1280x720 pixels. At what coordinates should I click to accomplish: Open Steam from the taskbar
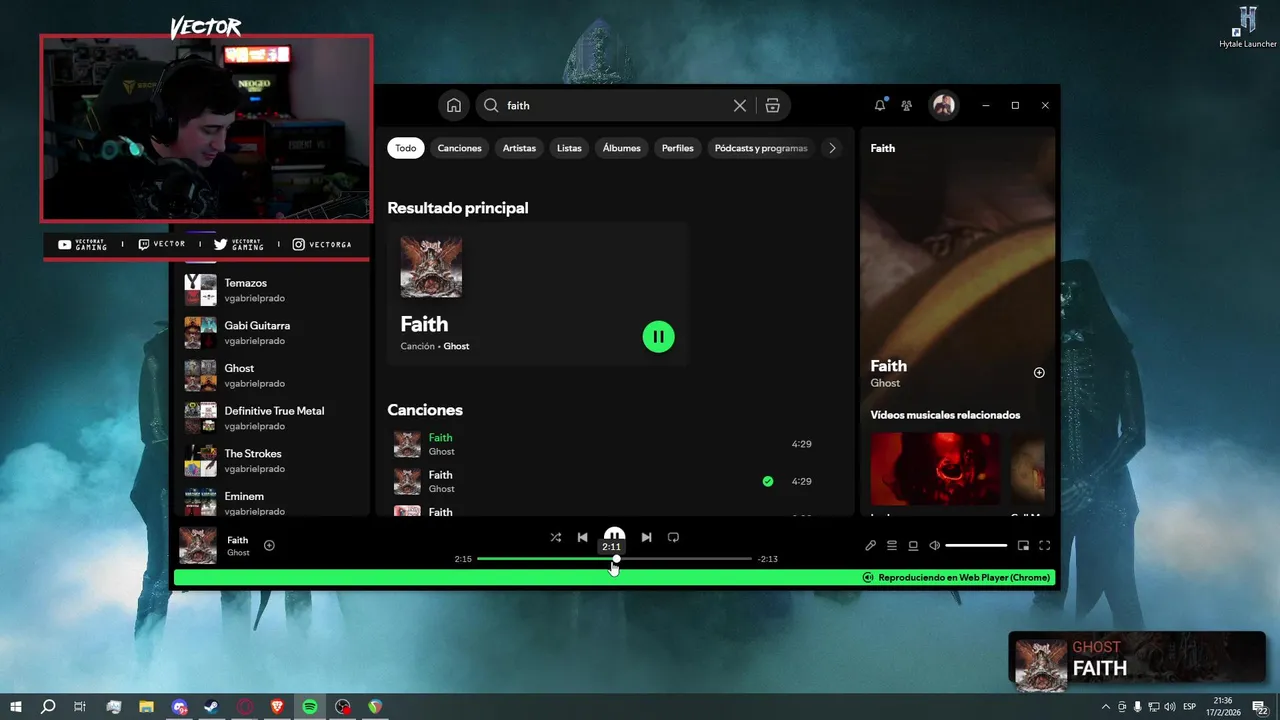(212, 707)
